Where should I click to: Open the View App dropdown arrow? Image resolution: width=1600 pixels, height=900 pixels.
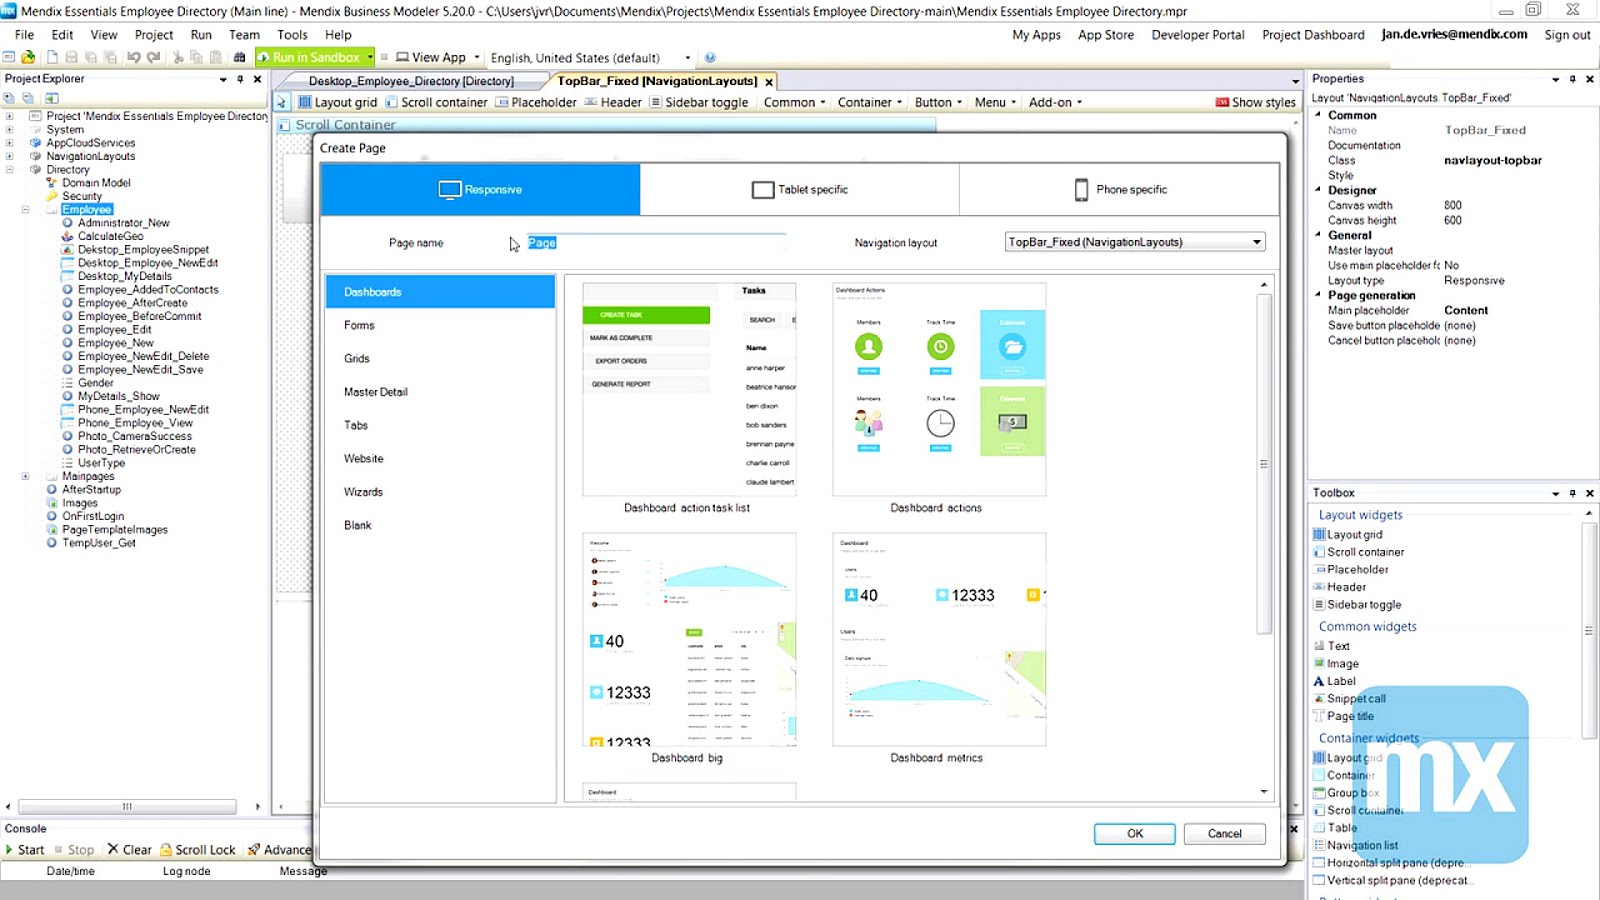click(x=477, y=57)
